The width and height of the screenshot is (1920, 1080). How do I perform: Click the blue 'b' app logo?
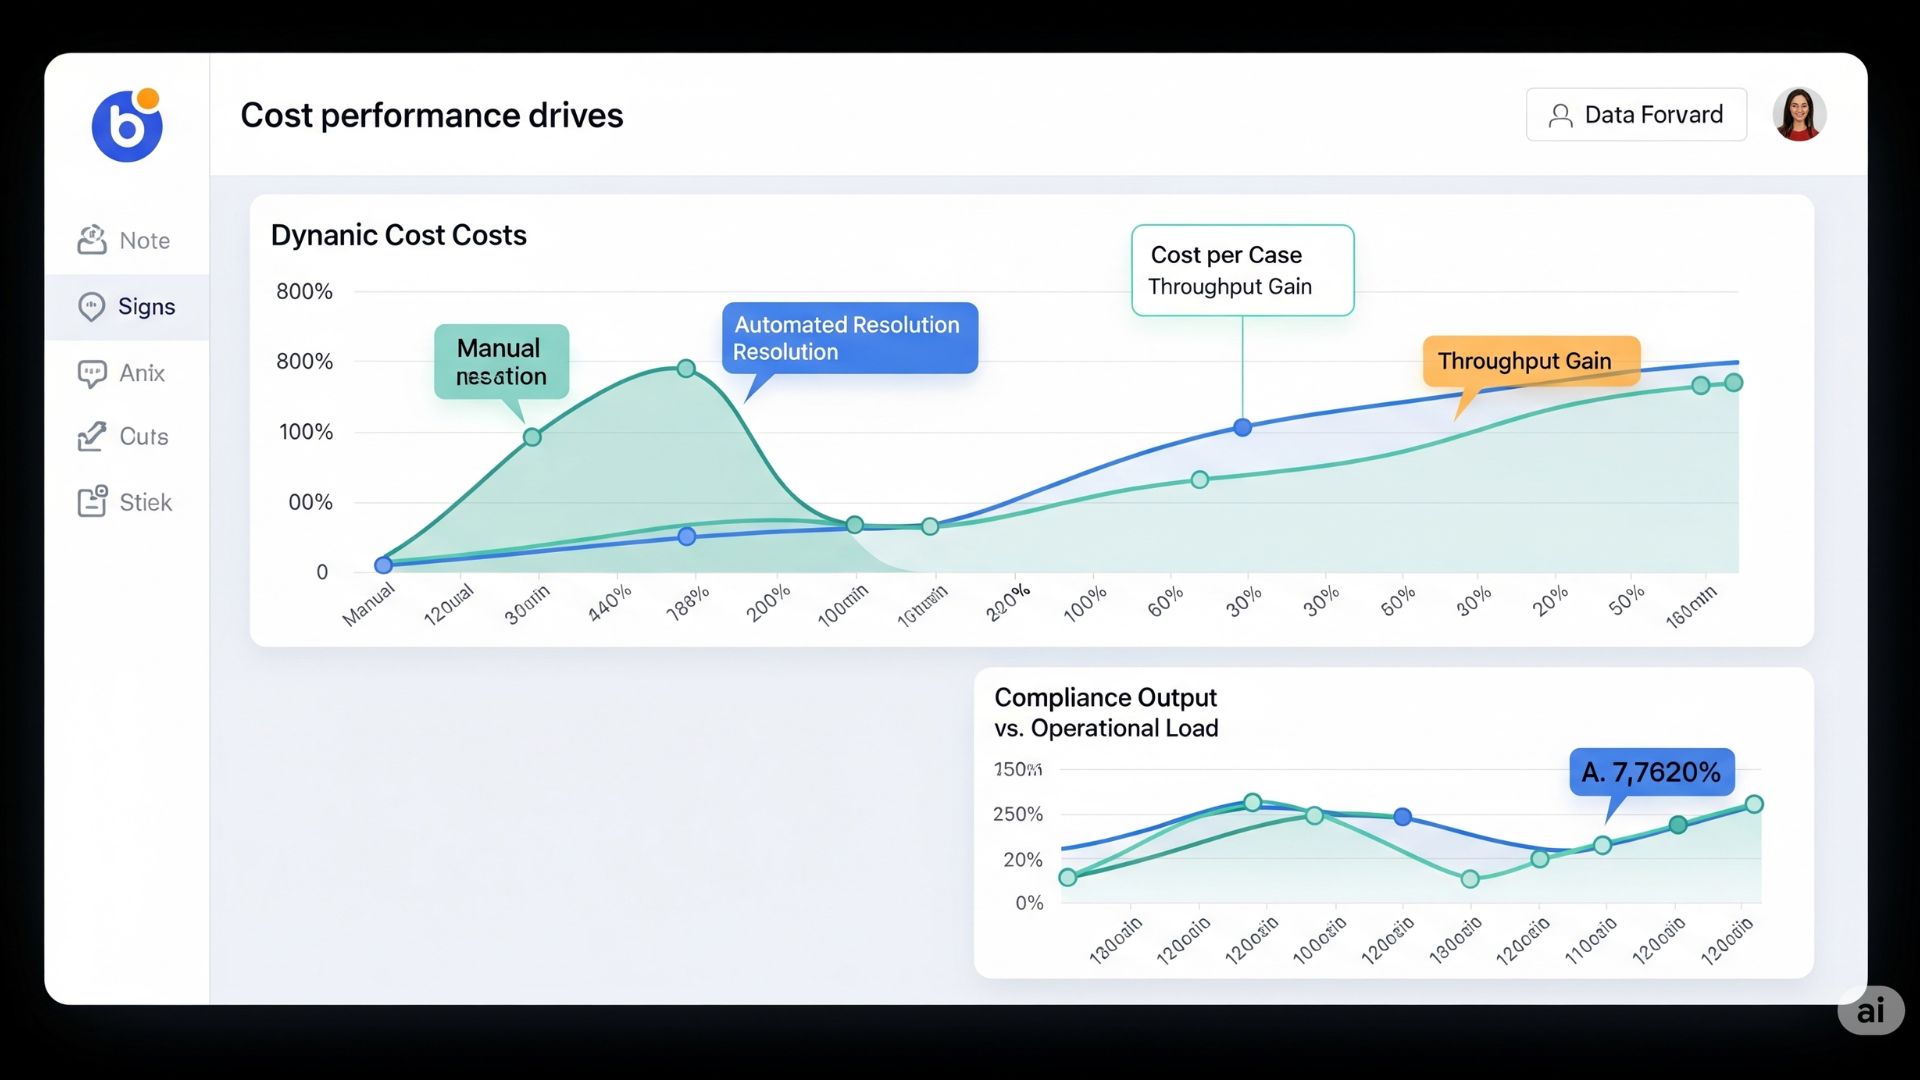click(127, 126)
